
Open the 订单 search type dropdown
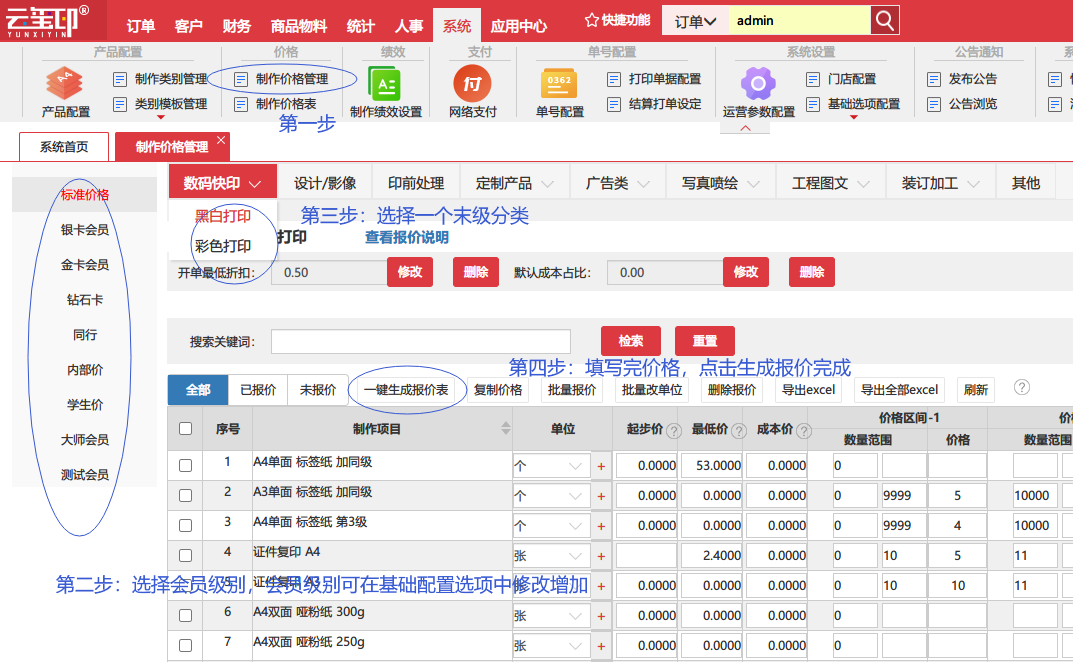[695, 21]
